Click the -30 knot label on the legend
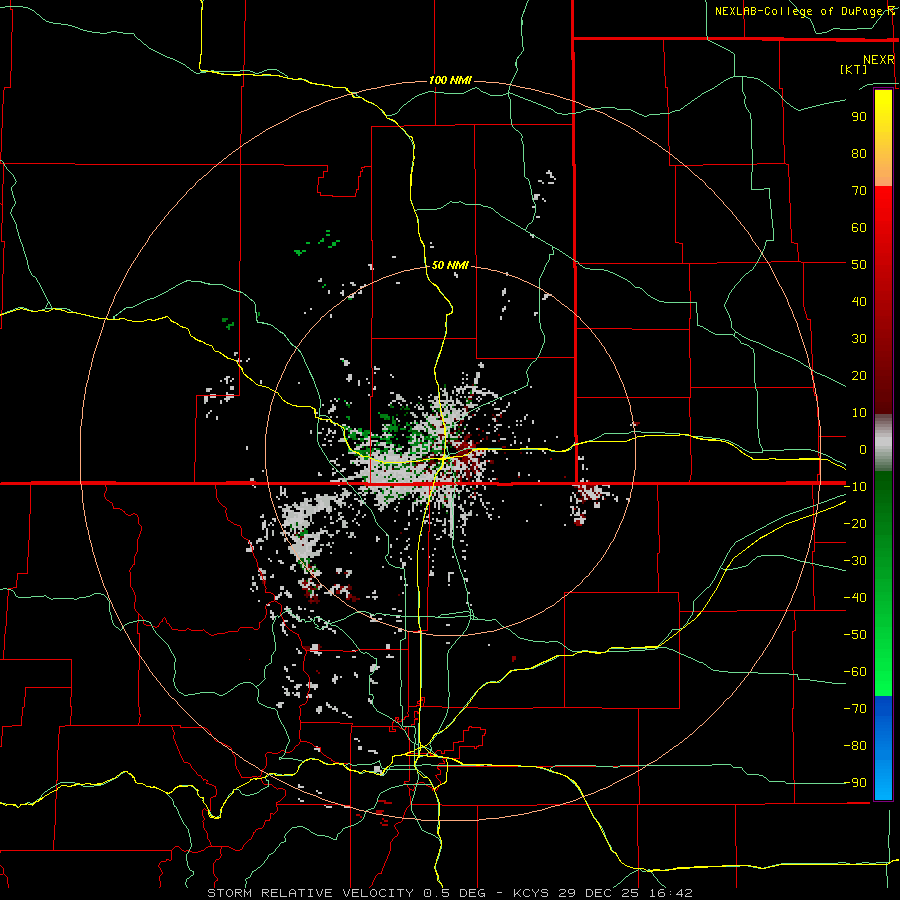This screenshot has height=900, width=900. coord(855,561)
